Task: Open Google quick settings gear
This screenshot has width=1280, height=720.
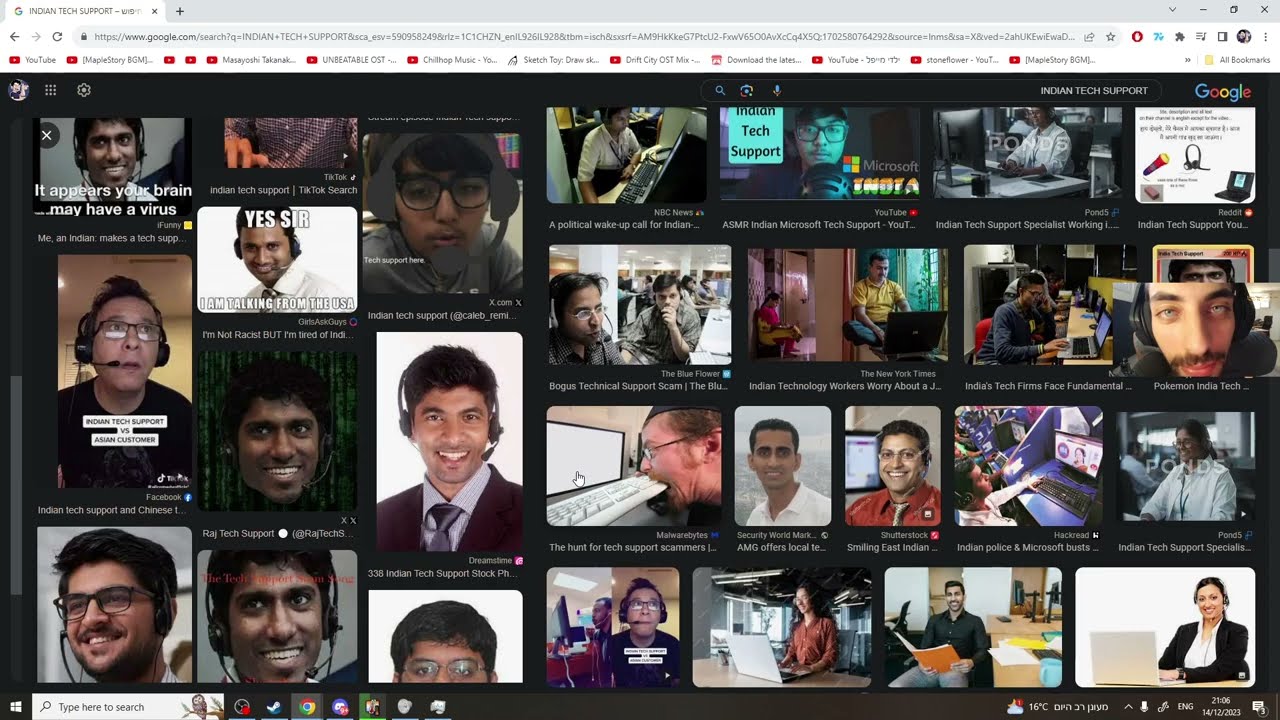Action: point(84,90)
